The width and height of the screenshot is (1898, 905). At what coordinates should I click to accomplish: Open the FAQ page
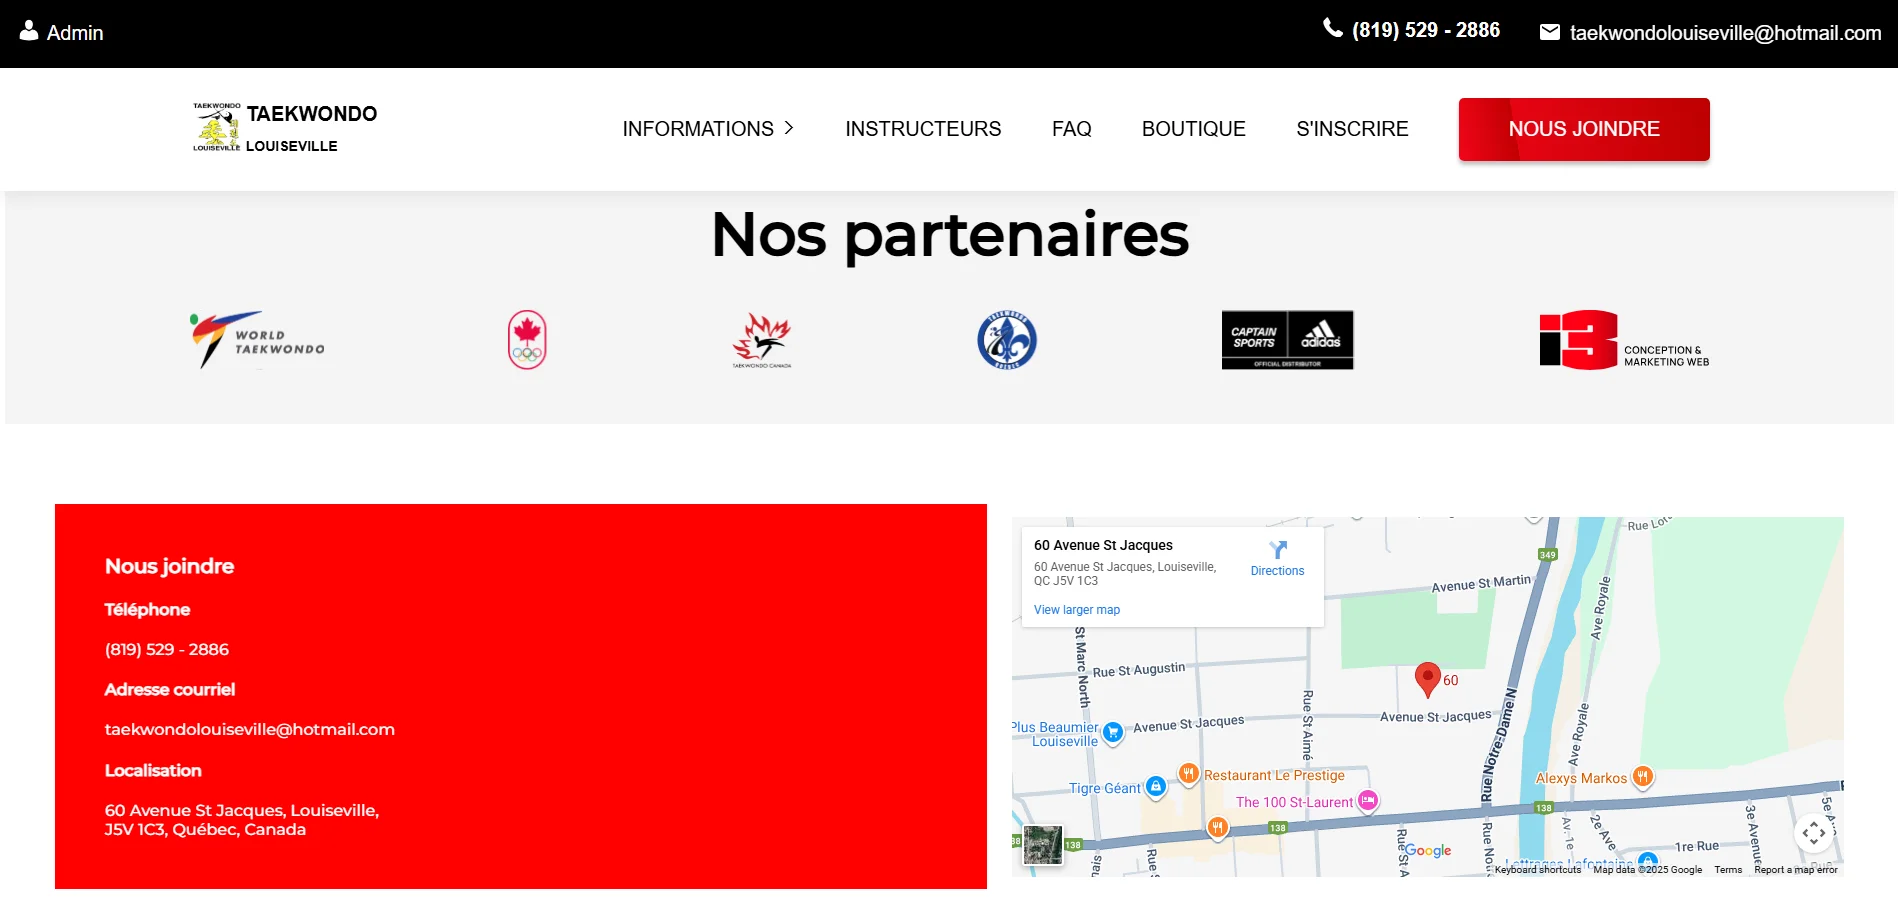click(x=1072, y=129)
